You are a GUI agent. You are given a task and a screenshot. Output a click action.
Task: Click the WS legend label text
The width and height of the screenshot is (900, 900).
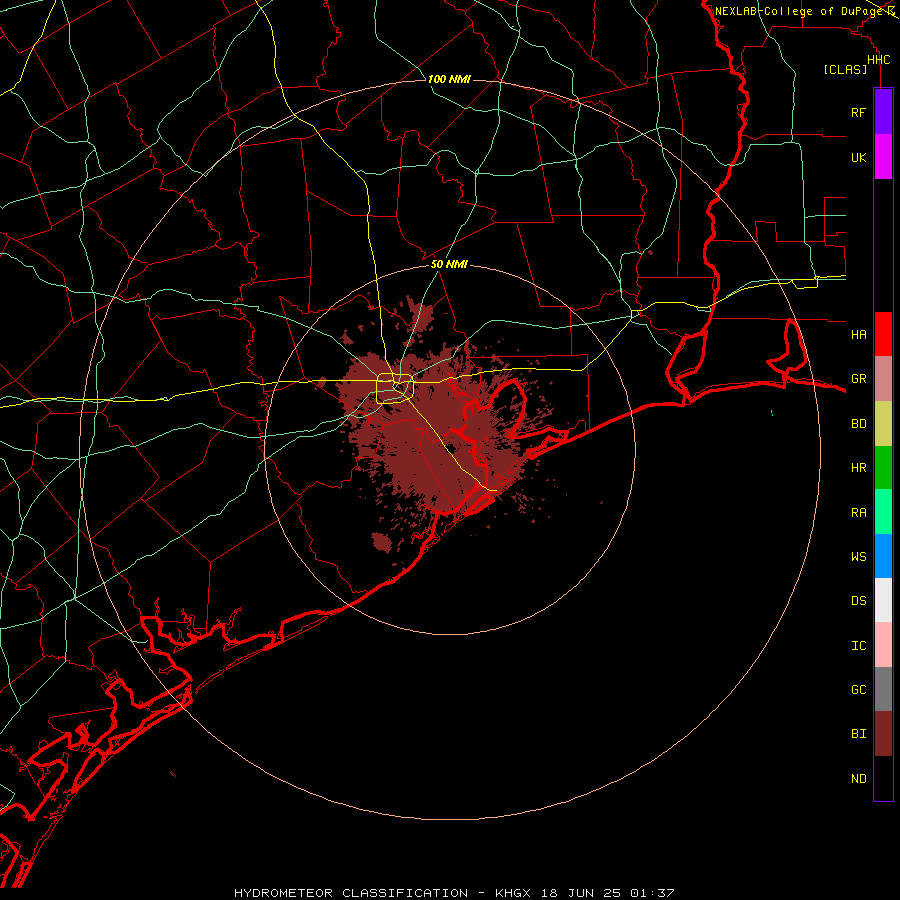click(x=858, y=556)
